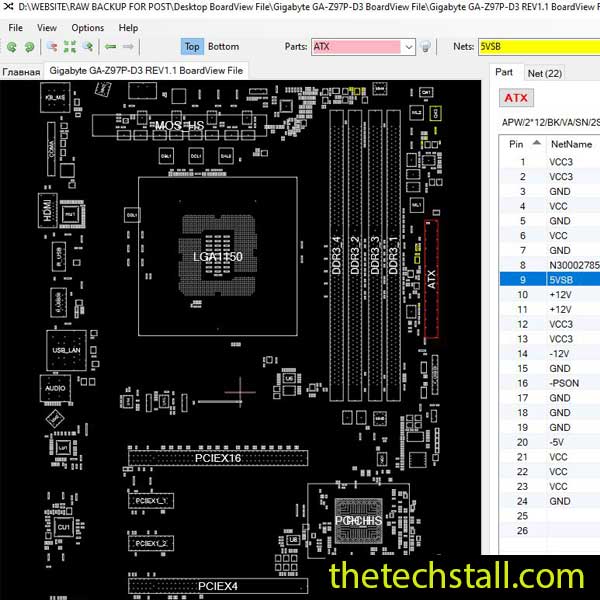Click the toolbar icon right of the fit-to-window icon
This screenshot has height=600, width=600.
(x=88, y=46)
